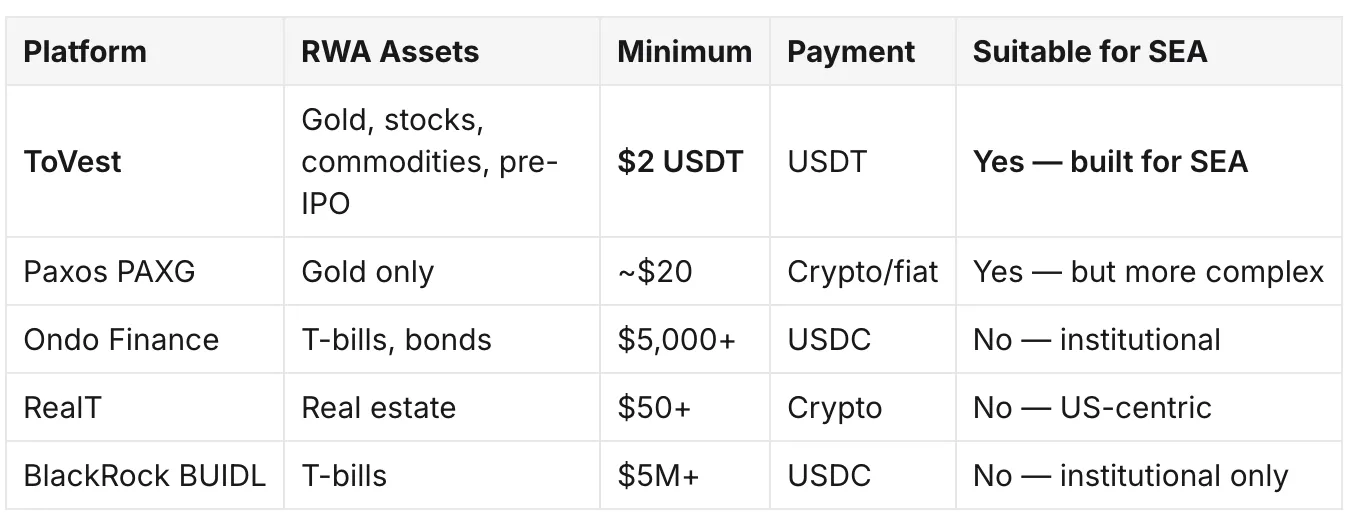The width and height of the screenshot is (1352, 520).
Task: Select the Suitable for SEA header
Action: 1090,51
